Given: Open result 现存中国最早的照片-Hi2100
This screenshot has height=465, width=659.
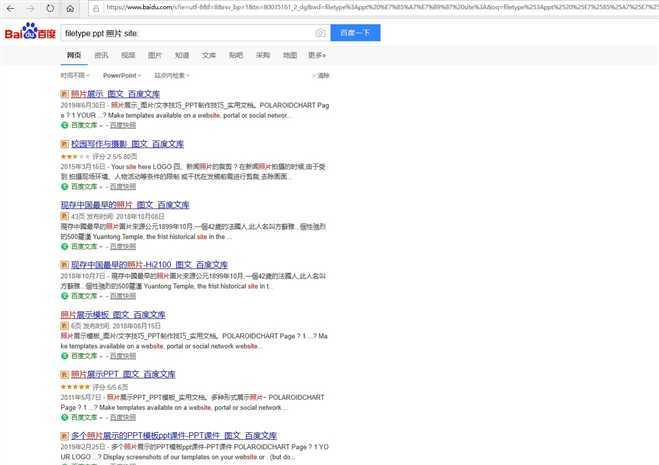Looking at the screenshot, I should pyautogui.click(x=149, y=264).
